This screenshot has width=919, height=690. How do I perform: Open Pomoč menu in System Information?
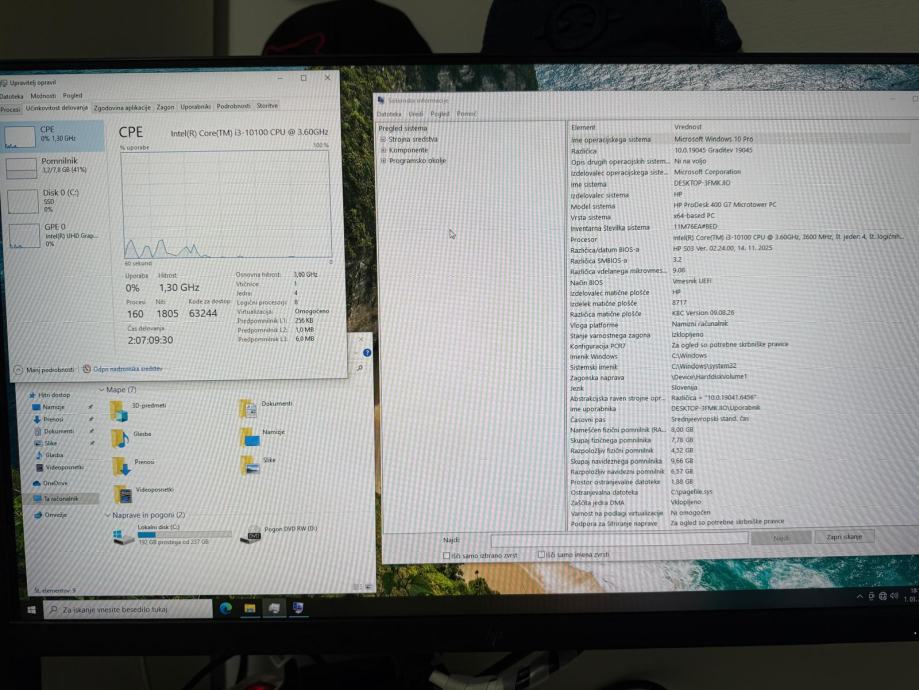coord(467,114)
